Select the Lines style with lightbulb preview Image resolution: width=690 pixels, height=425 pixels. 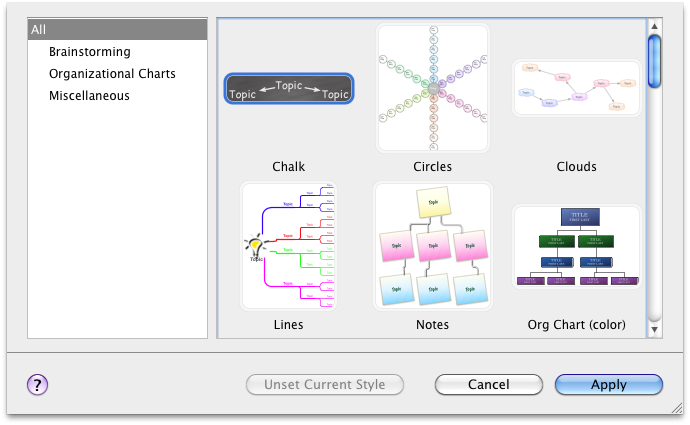click(288, 245)
